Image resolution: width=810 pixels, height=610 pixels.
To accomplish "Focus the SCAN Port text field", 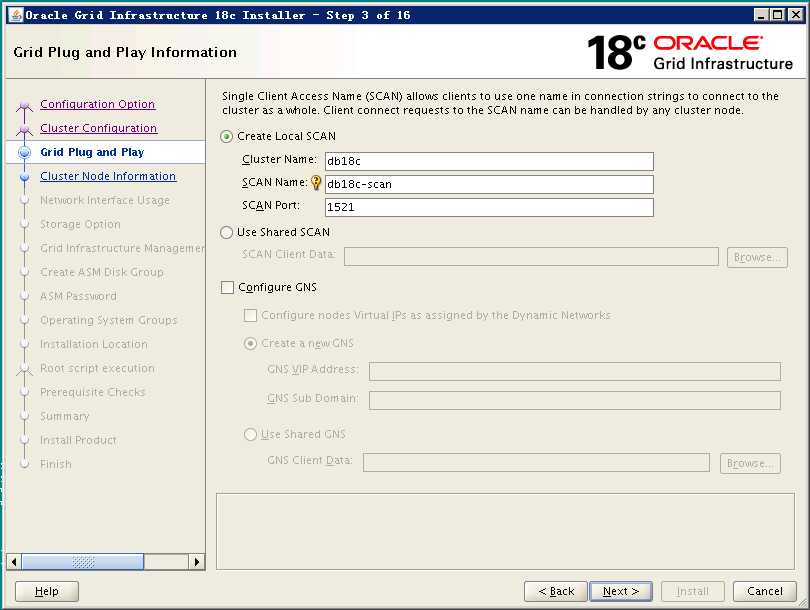I will coord(489,207).
